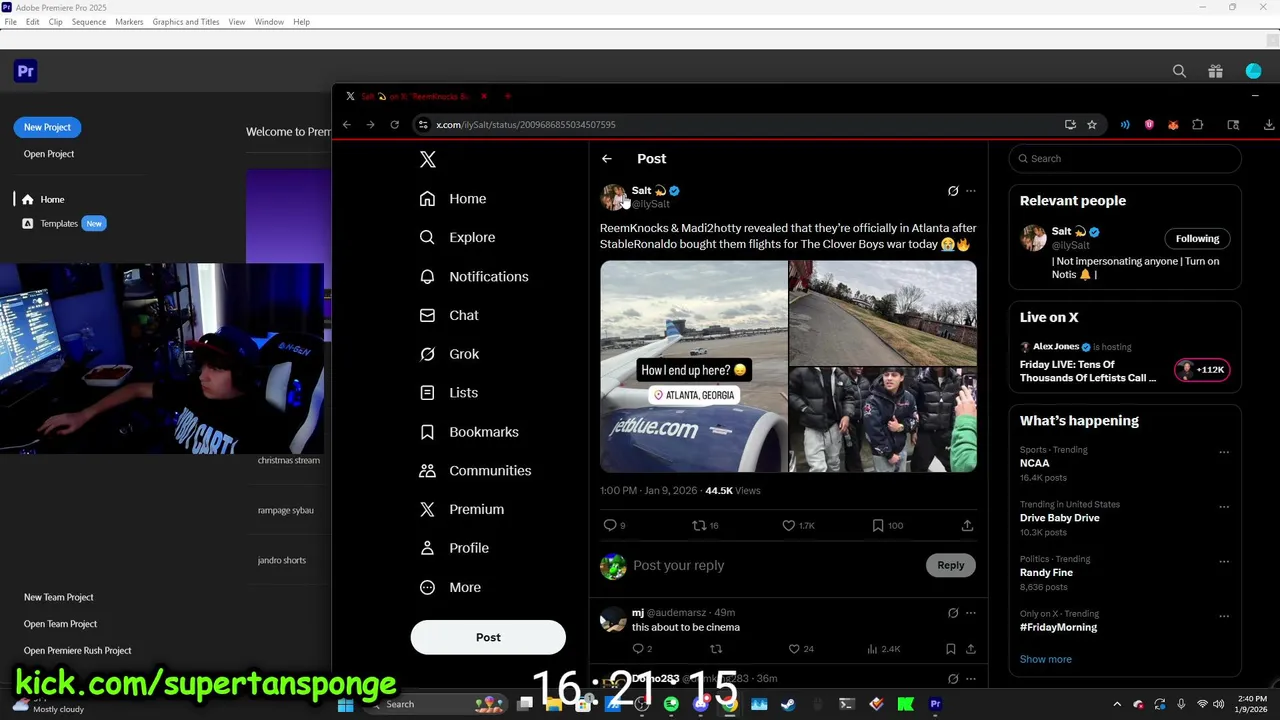This screenshot has height=720, width=1280.
Task: Open Home in the X sidebar
Action: [453, 199]
